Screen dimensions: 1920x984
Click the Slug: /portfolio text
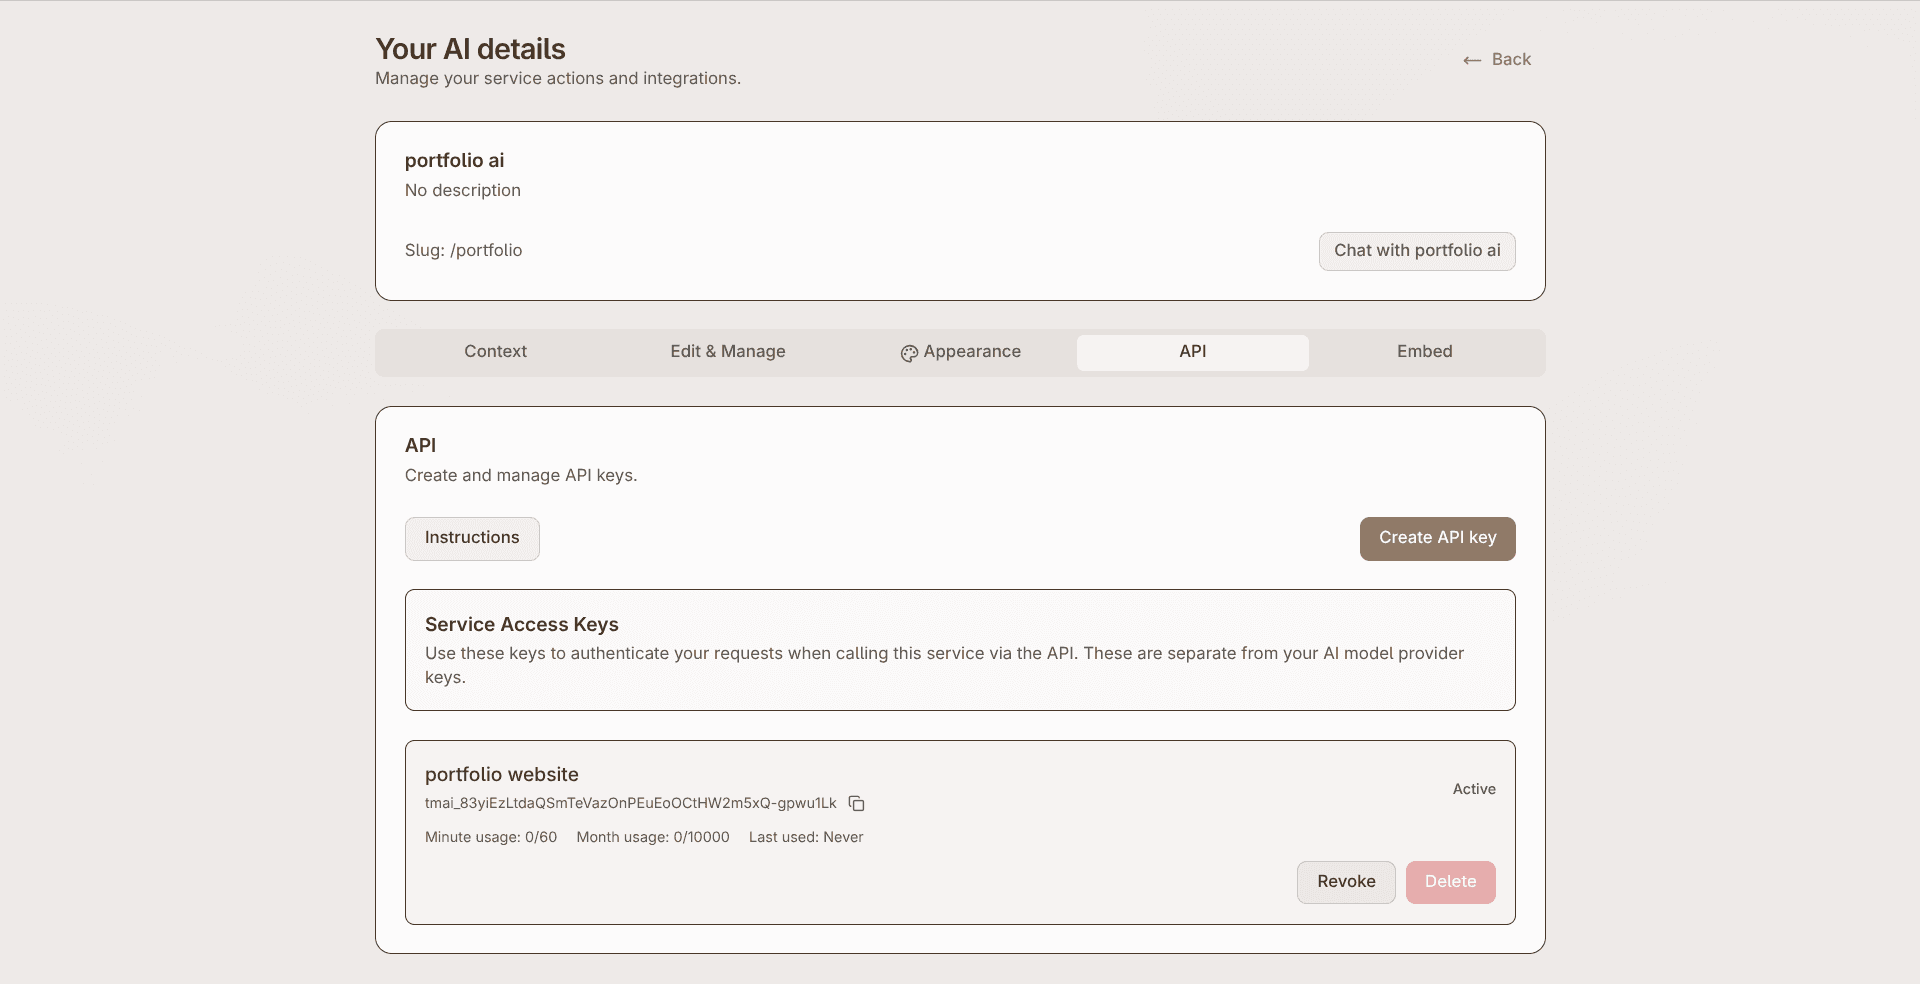click(x=463, y=251)
